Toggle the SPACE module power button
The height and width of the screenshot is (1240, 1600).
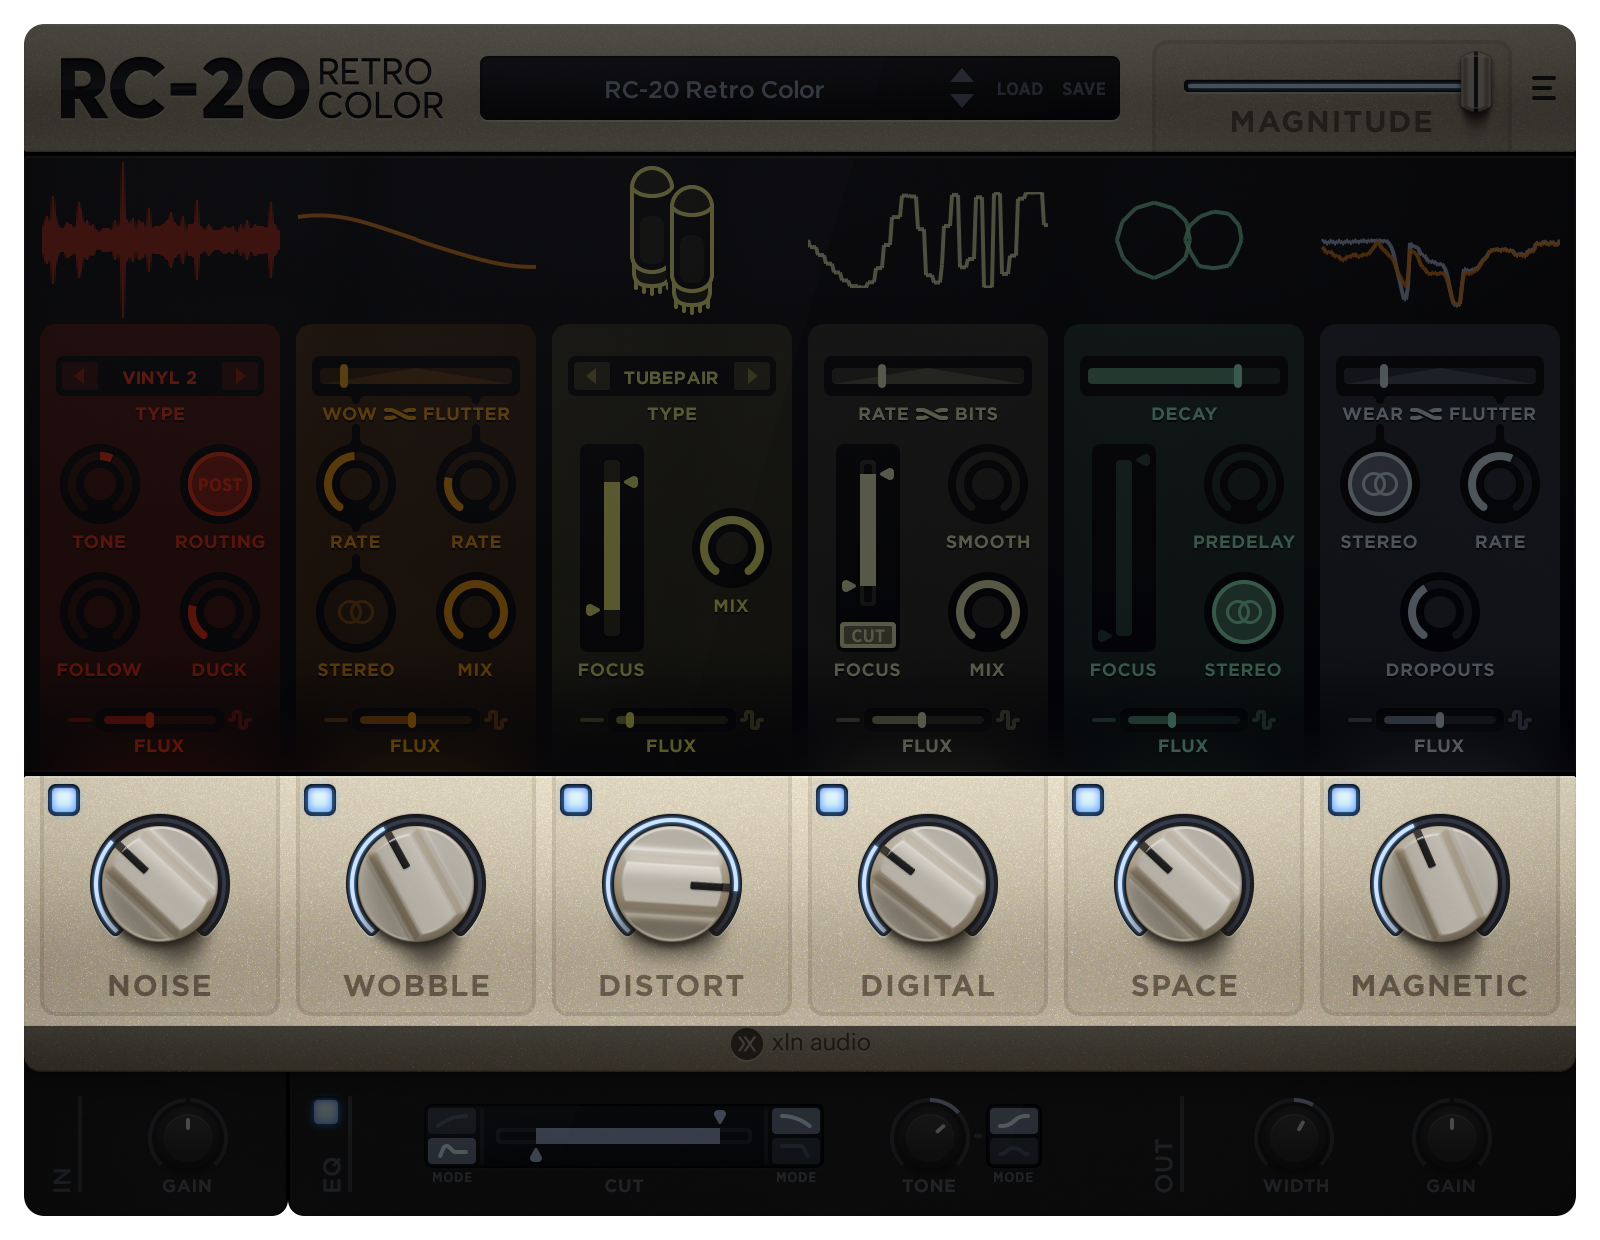(x=1088, y=800)
